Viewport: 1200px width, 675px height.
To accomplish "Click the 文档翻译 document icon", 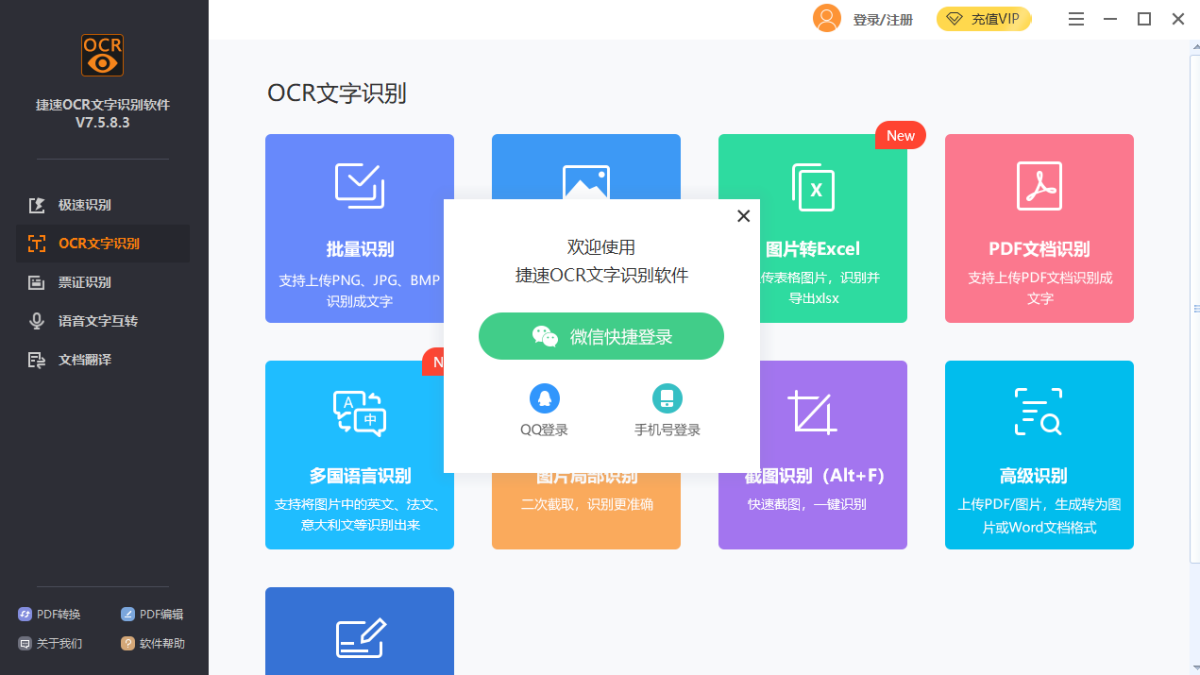I will (37, 359).
